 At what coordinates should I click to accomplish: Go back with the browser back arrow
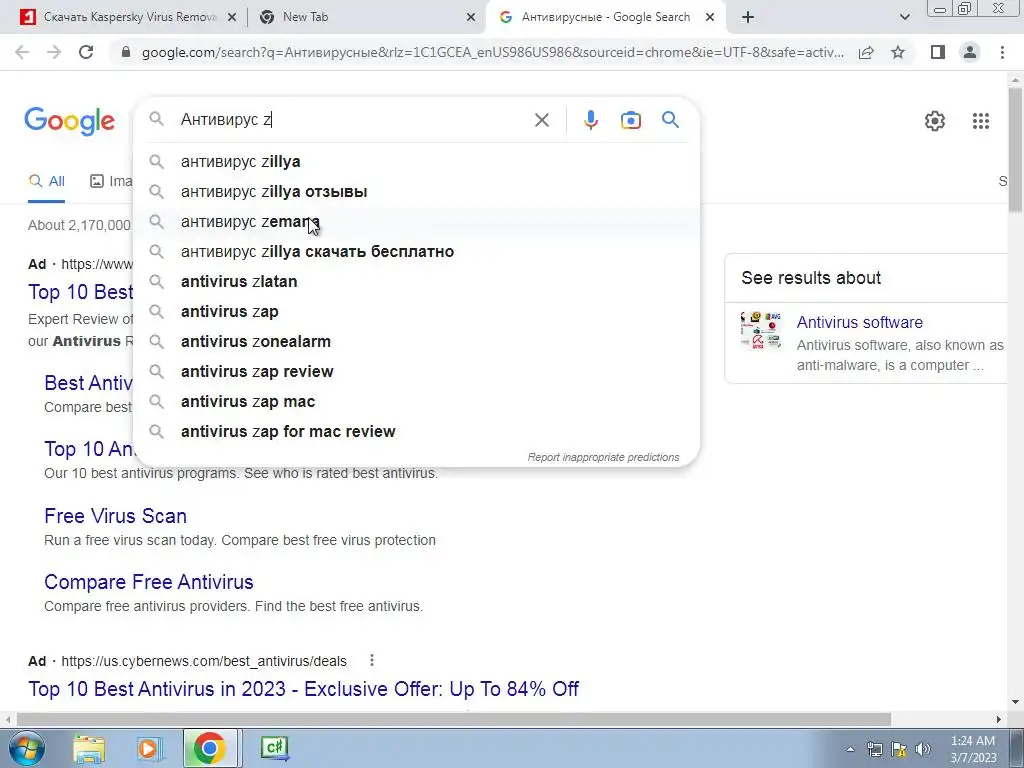click(22, 52)
